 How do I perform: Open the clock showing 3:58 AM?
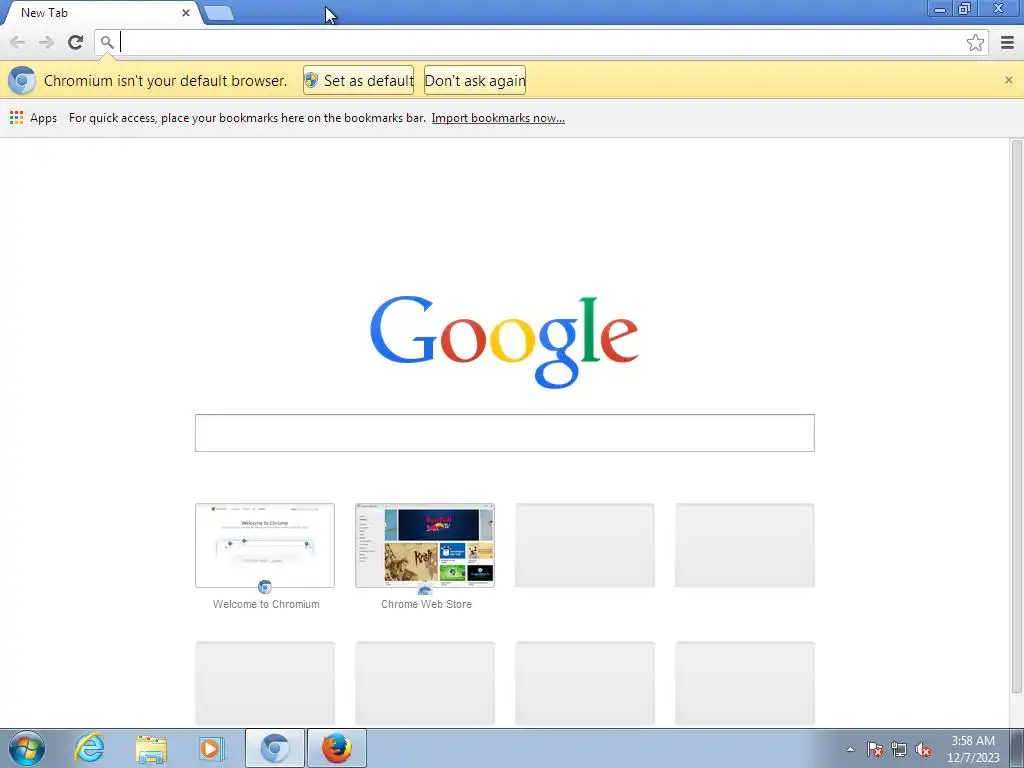click(973, 749)
